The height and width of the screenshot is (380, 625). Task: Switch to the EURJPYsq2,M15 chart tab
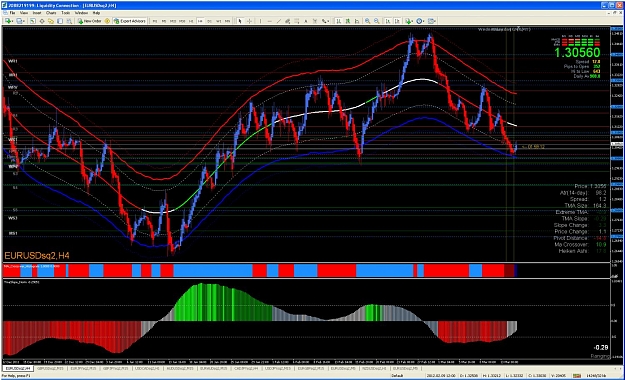tap(83, 369)
